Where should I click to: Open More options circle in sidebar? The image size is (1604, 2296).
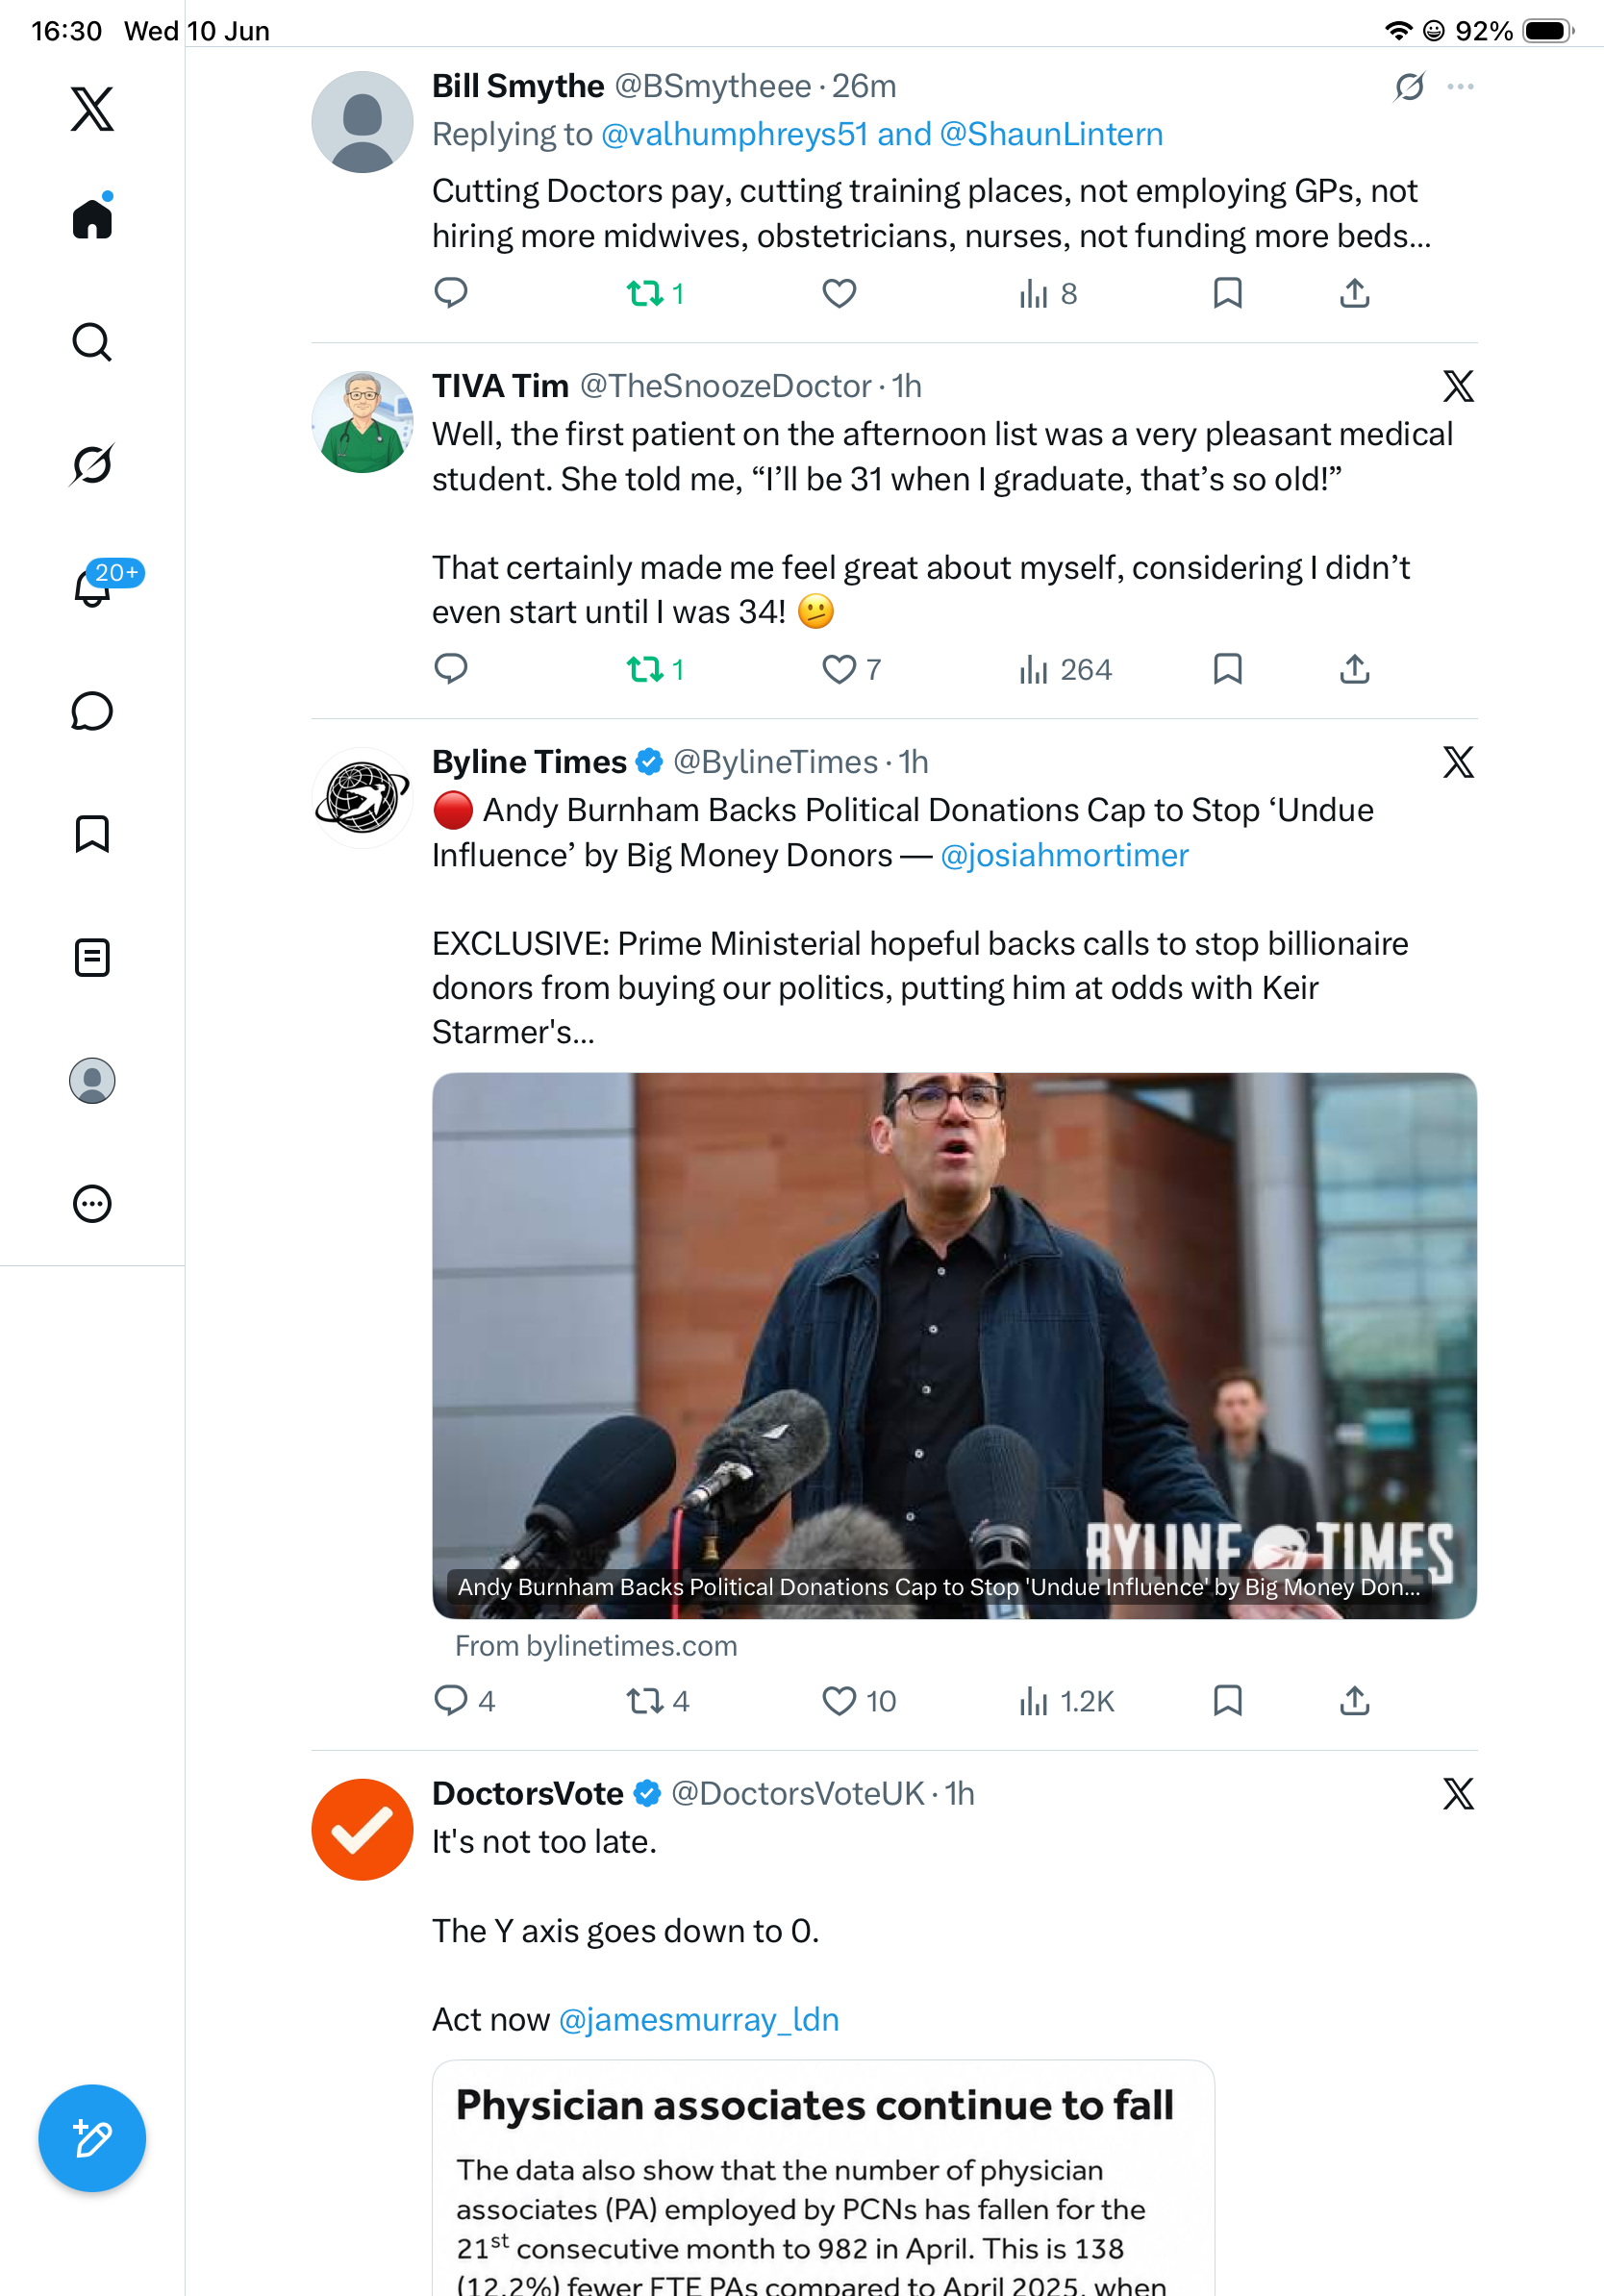click(92, 1203)
